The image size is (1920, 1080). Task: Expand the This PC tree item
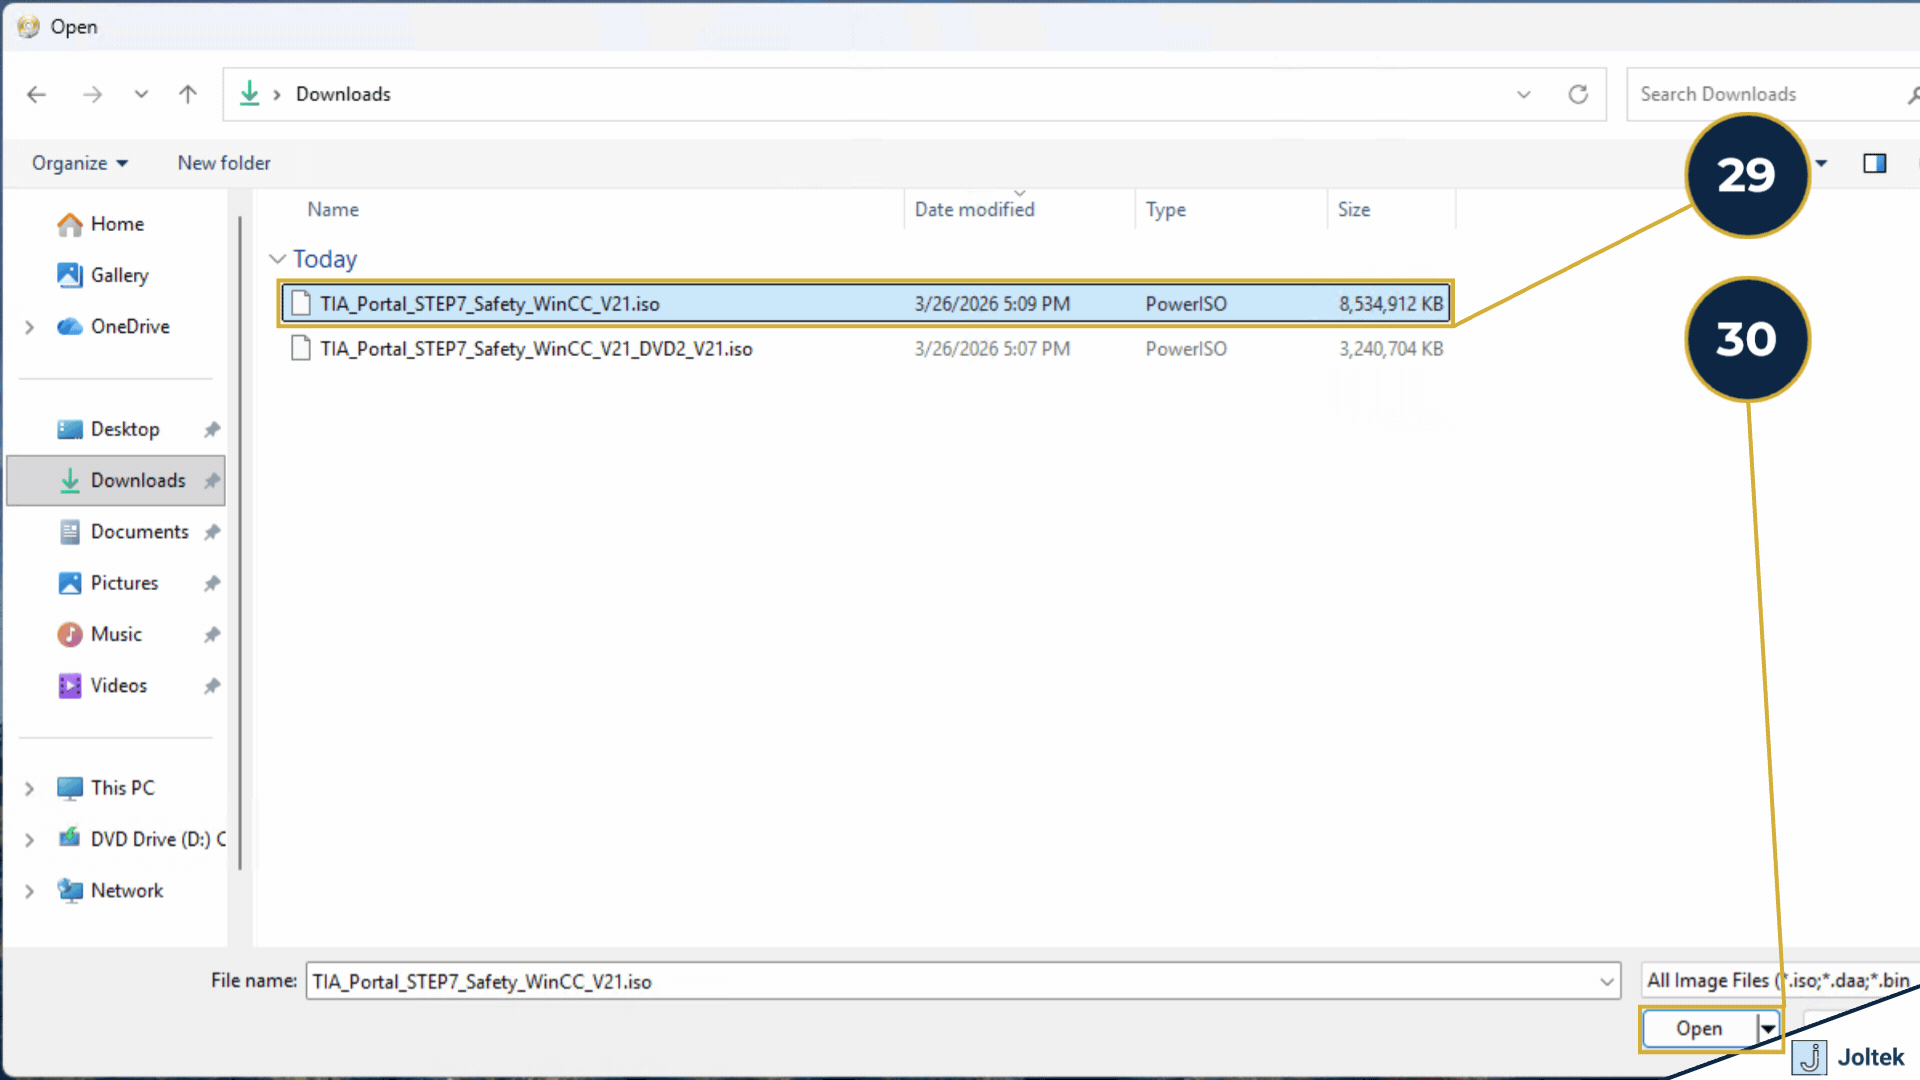pyautogui.click(x=28, y=788)
